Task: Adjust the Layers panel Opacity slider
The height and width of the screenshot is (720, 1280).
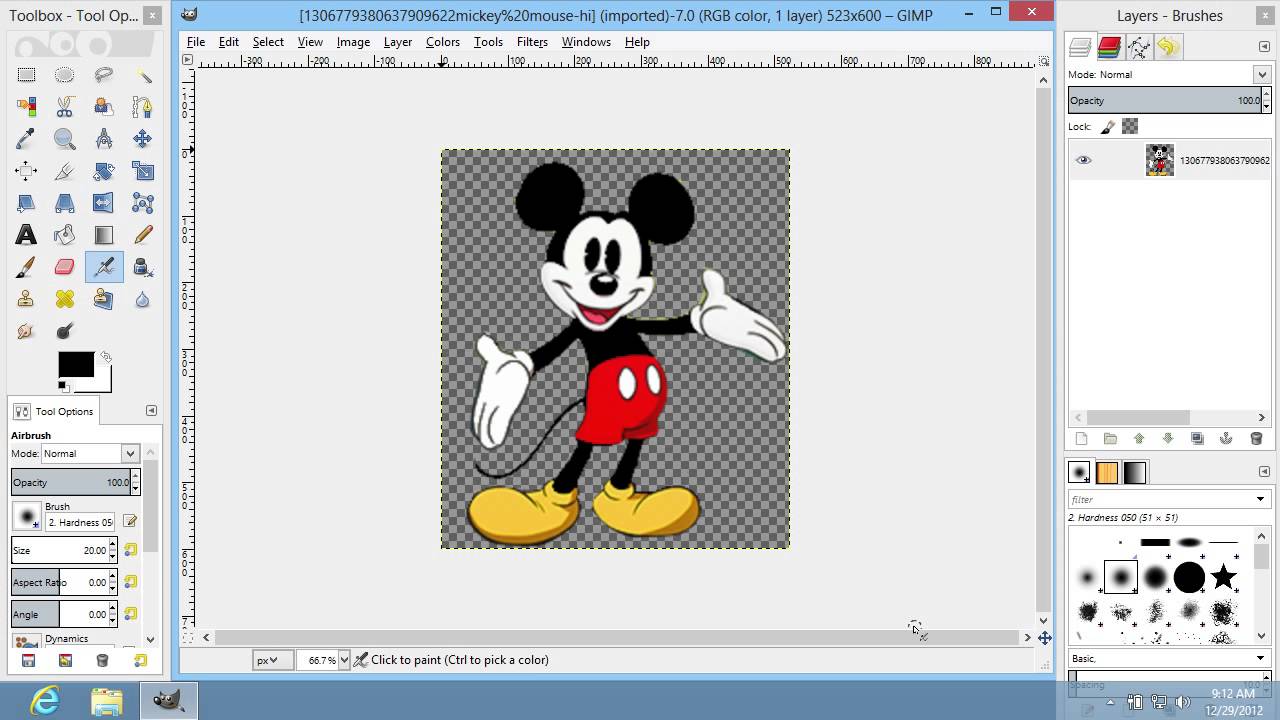Action: click(x=1165, y=100)
